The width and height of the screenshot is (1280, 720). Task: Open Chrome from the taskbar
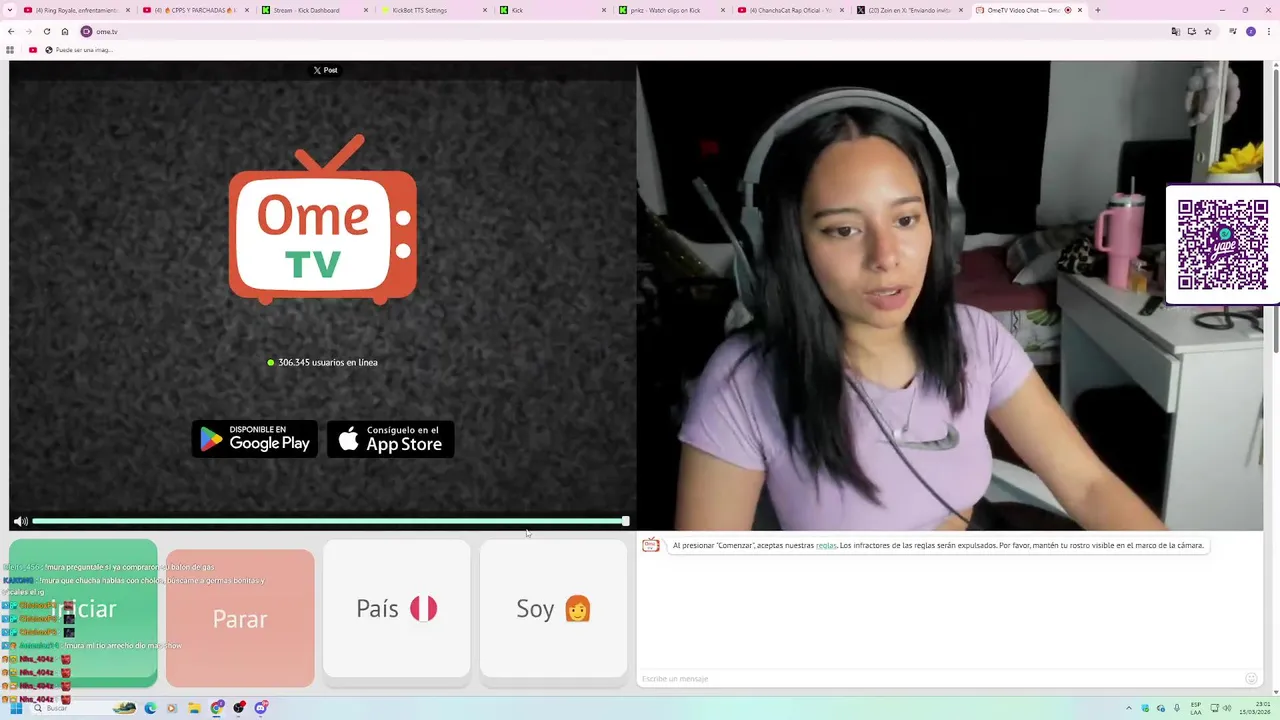[x=217, y=708]
